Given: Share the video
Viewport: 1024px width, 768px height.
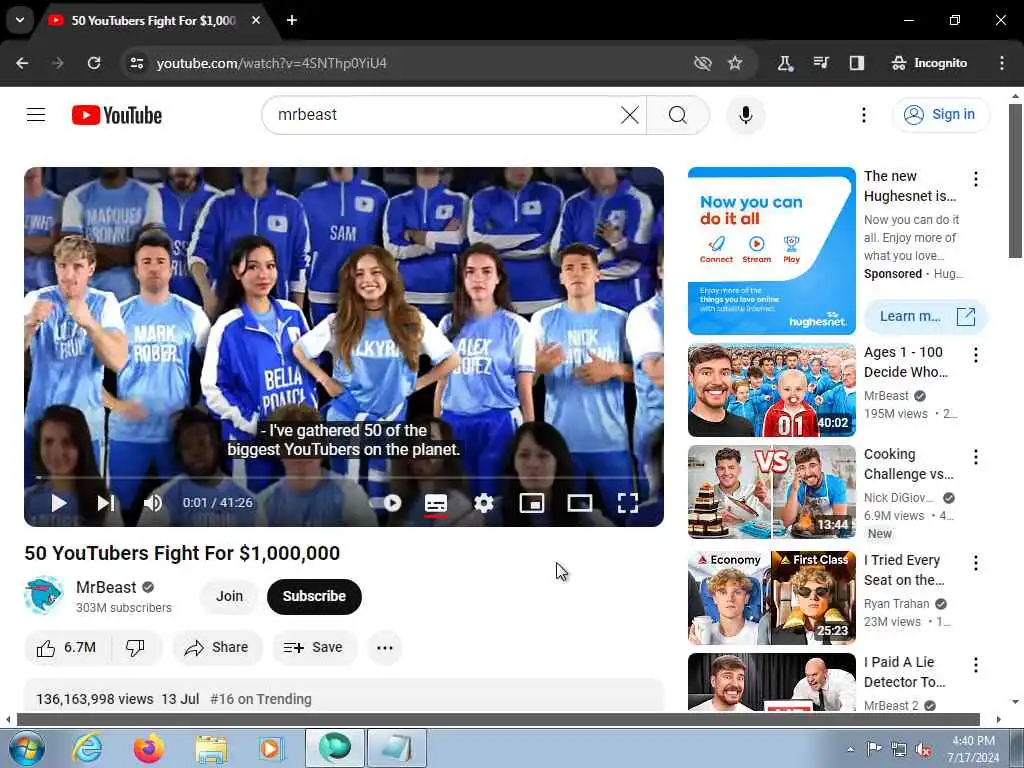Looking at the screenshot, I should (217, 648).
